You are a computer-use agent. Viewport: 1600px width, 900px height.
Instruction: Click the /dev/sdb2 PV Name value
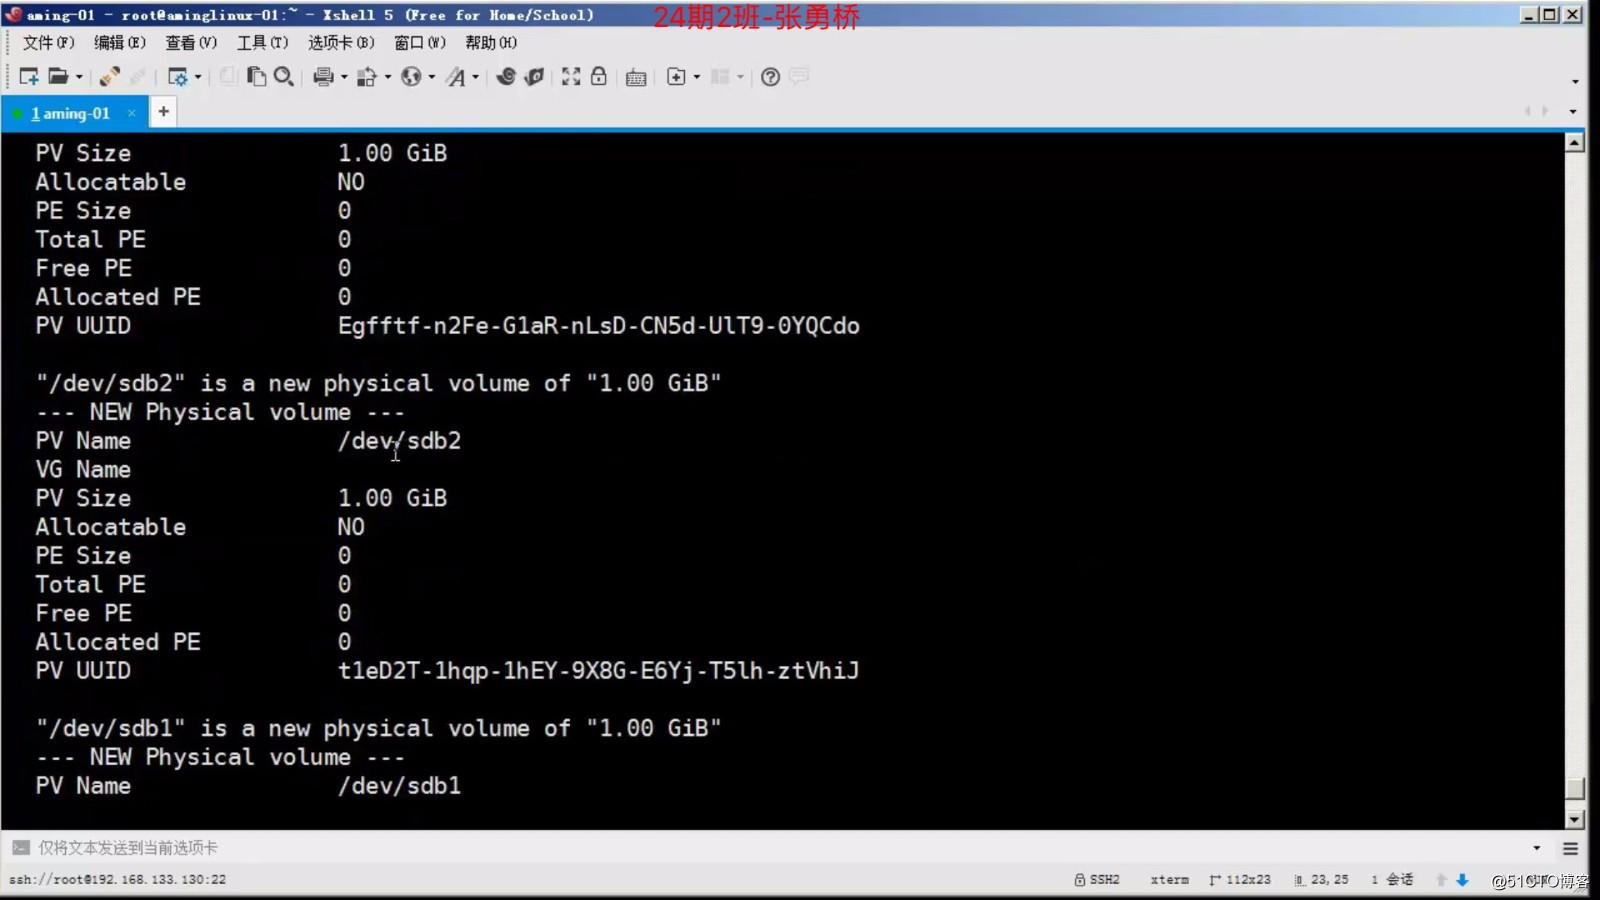pyautogui.click(x=399, y=441)
